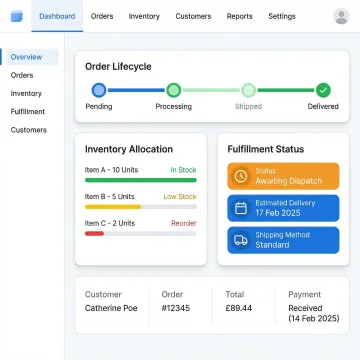This screenshot has width=360, height=360.
Task: Click the Delivered checkmark circle
Action: (x=323, y=90)
